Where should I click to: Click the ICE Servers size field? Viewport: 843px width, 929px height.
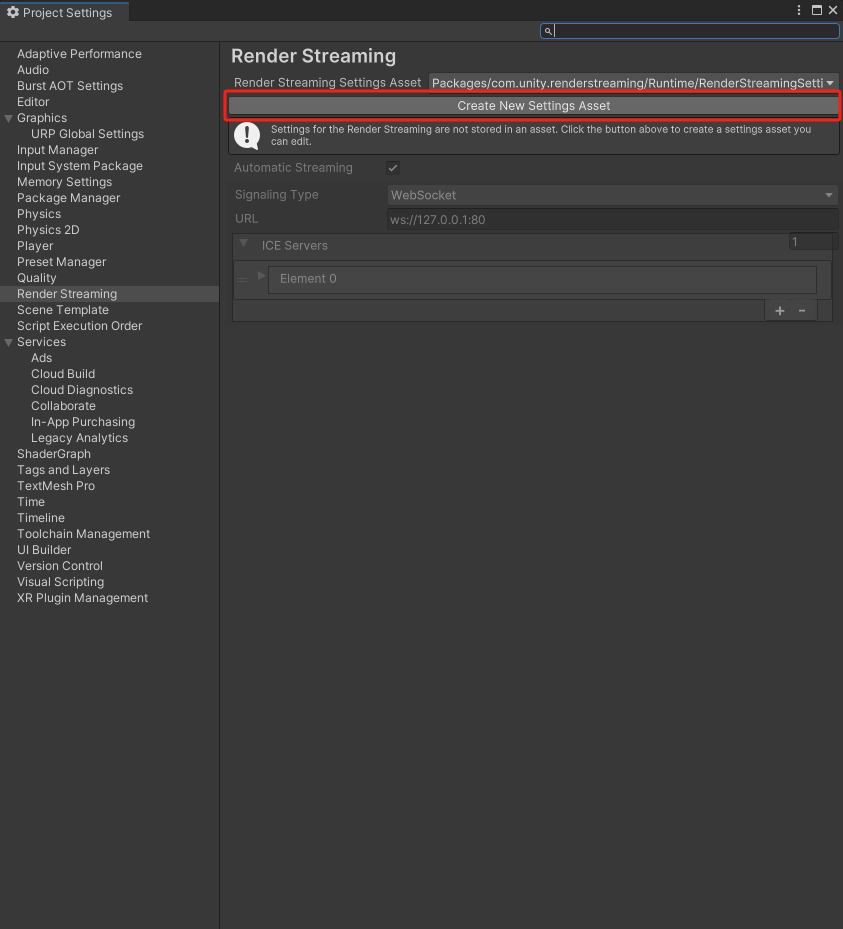point(811,242)
